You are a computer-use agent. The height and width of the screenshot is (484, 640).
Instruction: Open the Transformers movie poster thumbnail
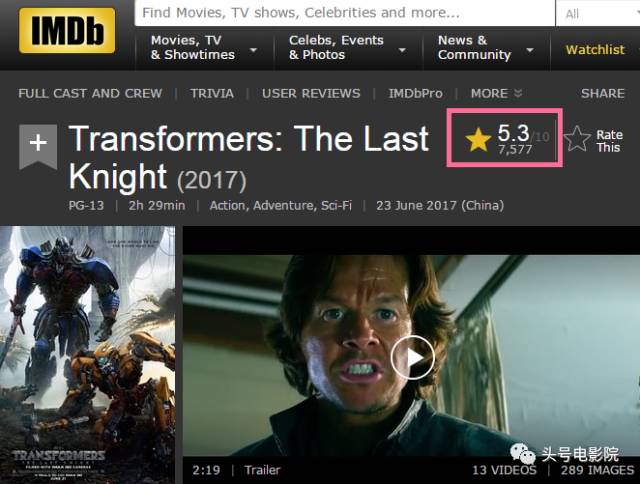click(87, 355)
